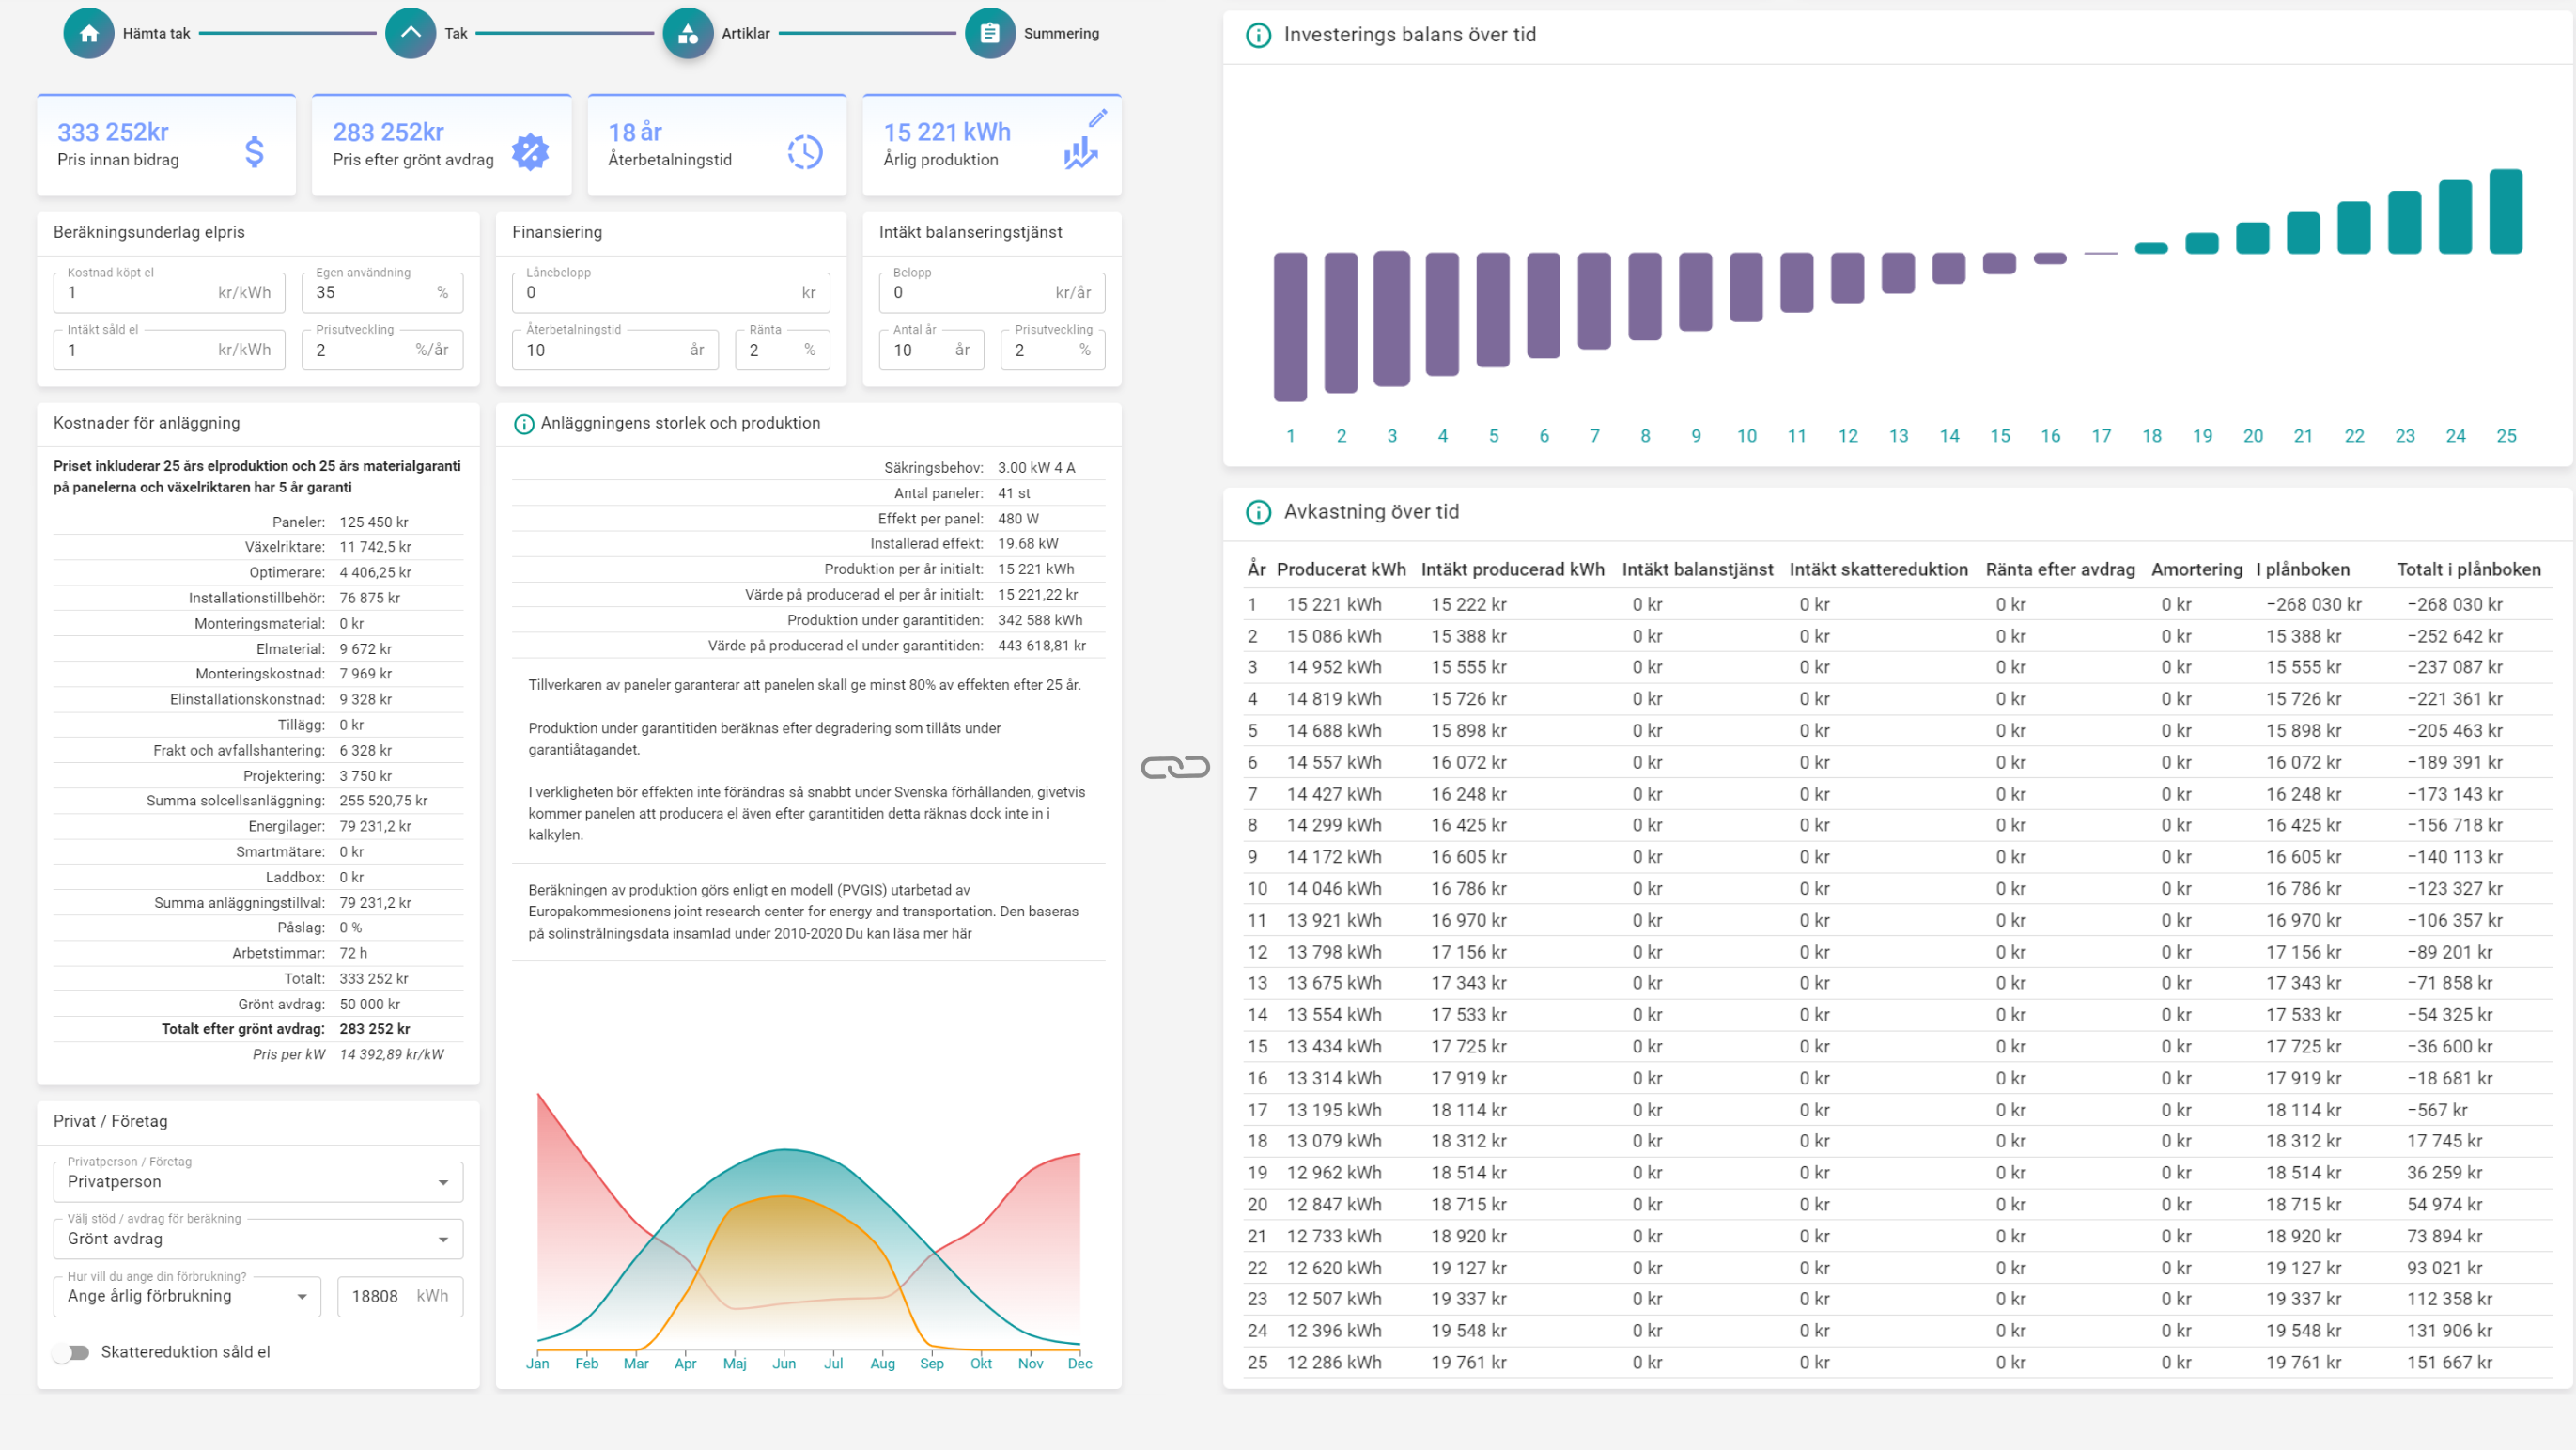Click the 14 046 kWh cell in year 10 row
The height and width of the screenshot is (1450, 2576).
[1334, 888]
